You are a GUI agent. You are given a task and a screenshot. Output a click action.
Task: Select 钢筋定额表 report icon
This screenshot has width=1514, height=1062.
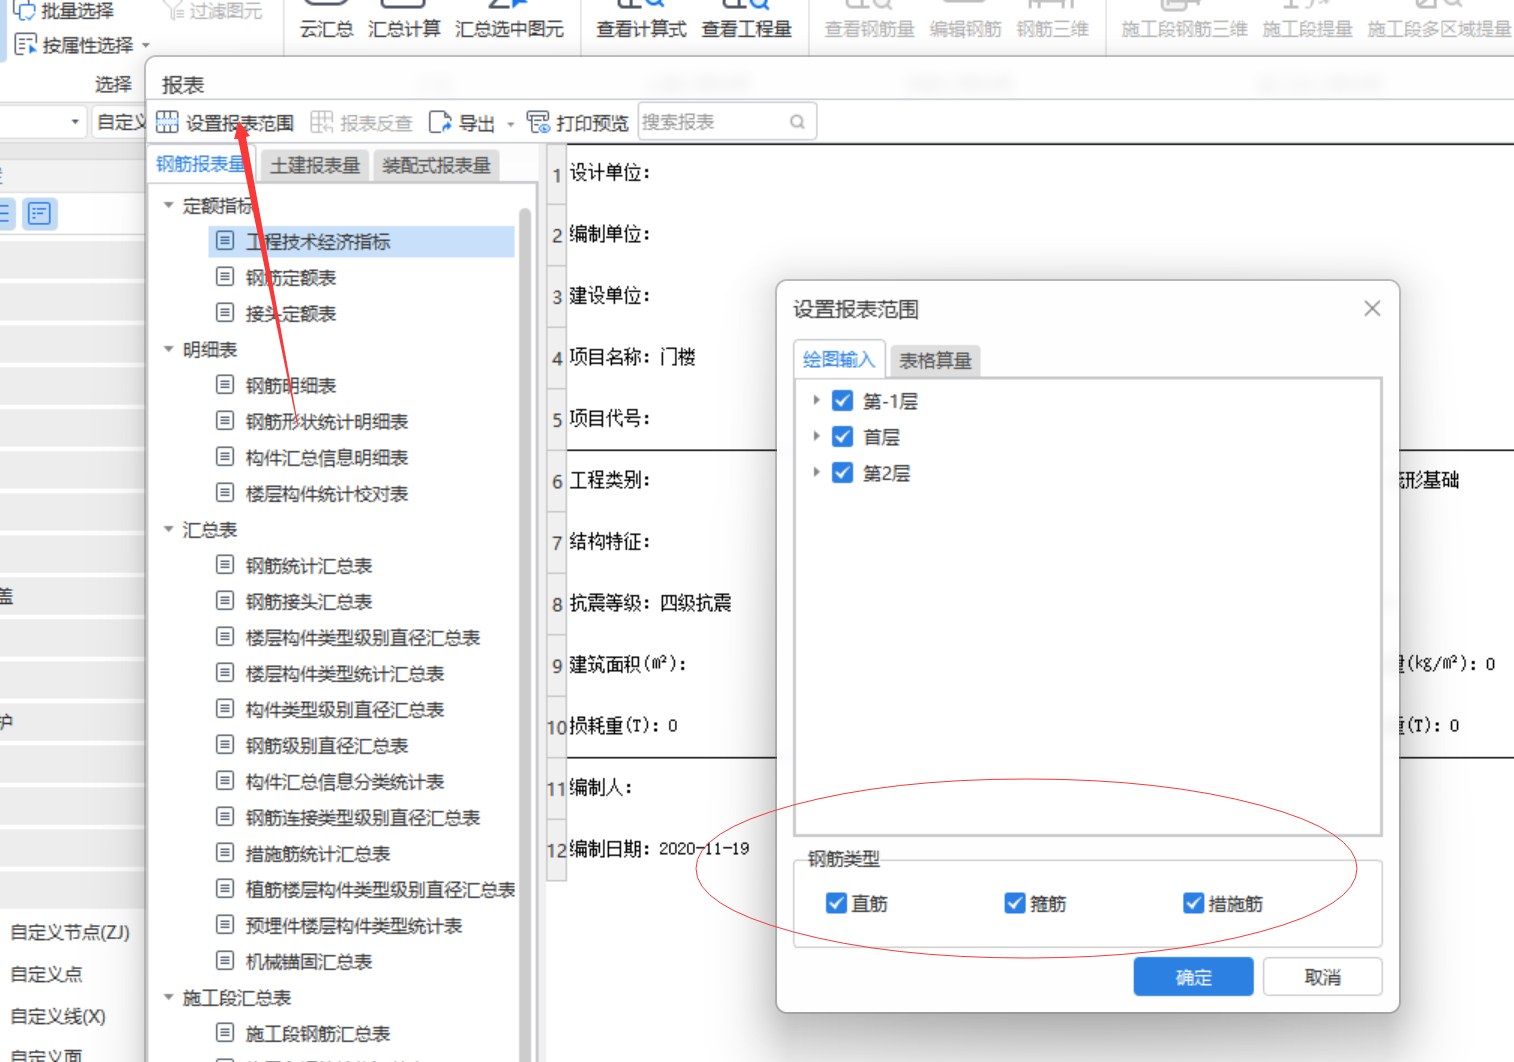225,276
